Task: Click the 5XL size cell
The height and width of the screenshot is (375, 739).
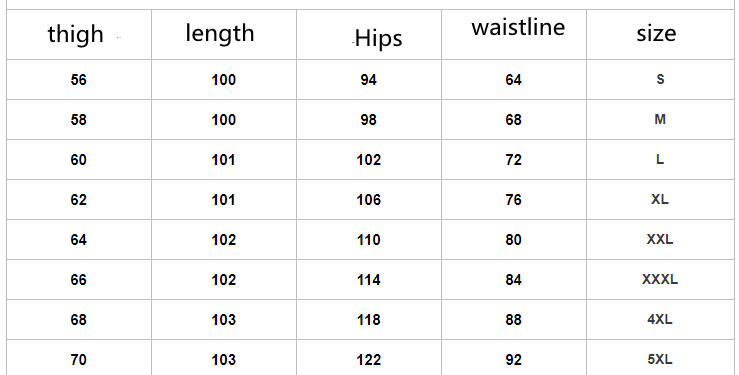Action: coord(660,358)
